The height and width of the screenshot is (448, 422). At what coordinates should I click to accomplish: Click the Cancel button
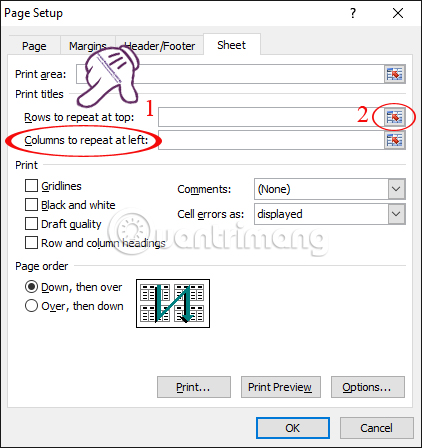point(377,428)
